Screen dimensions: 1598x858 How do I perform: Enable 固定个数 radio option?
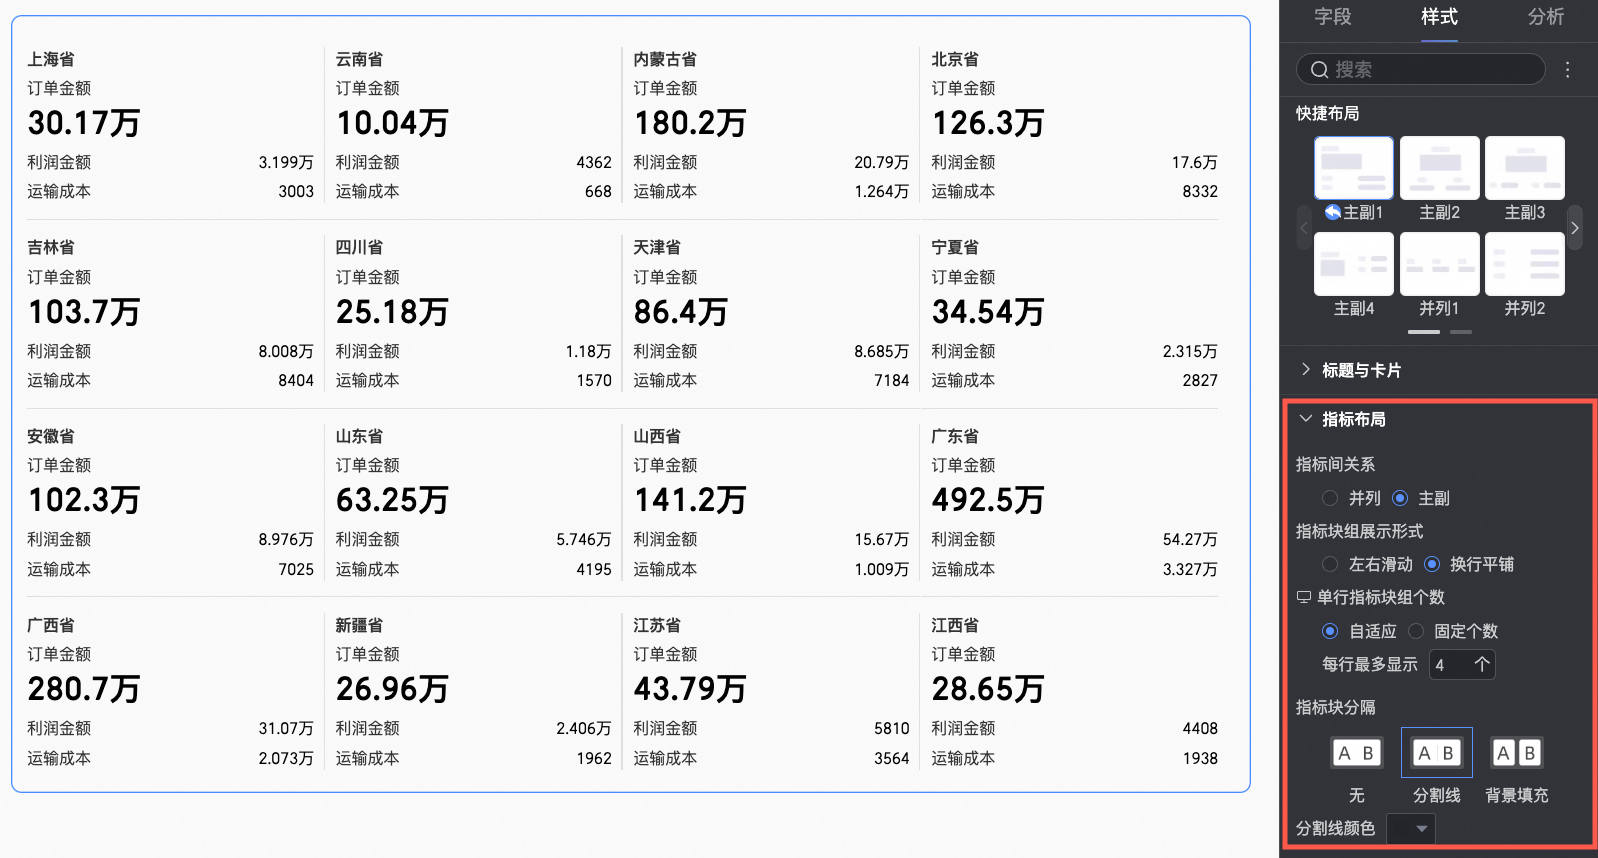tap(1416, 631)
